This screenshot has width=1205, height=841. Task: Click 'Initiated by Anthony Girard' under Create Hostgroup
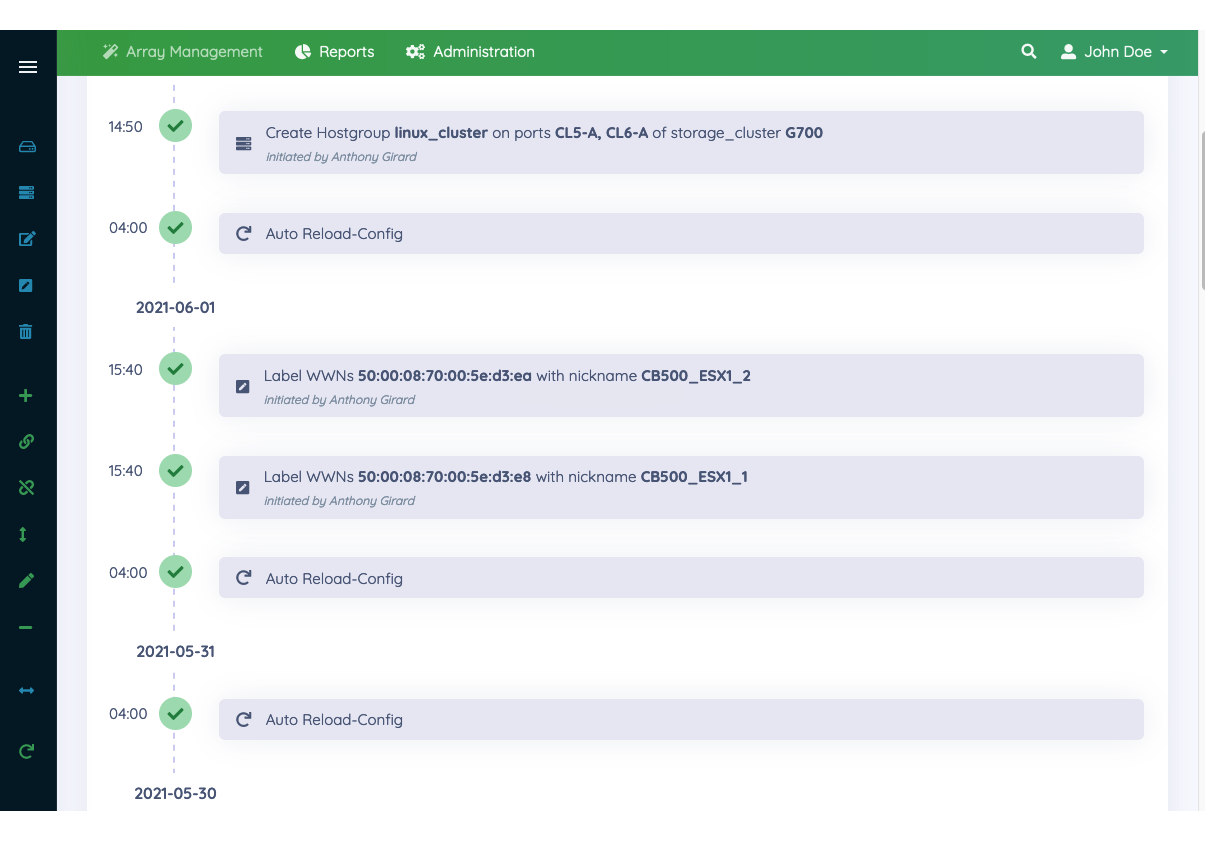pos(341,157)
